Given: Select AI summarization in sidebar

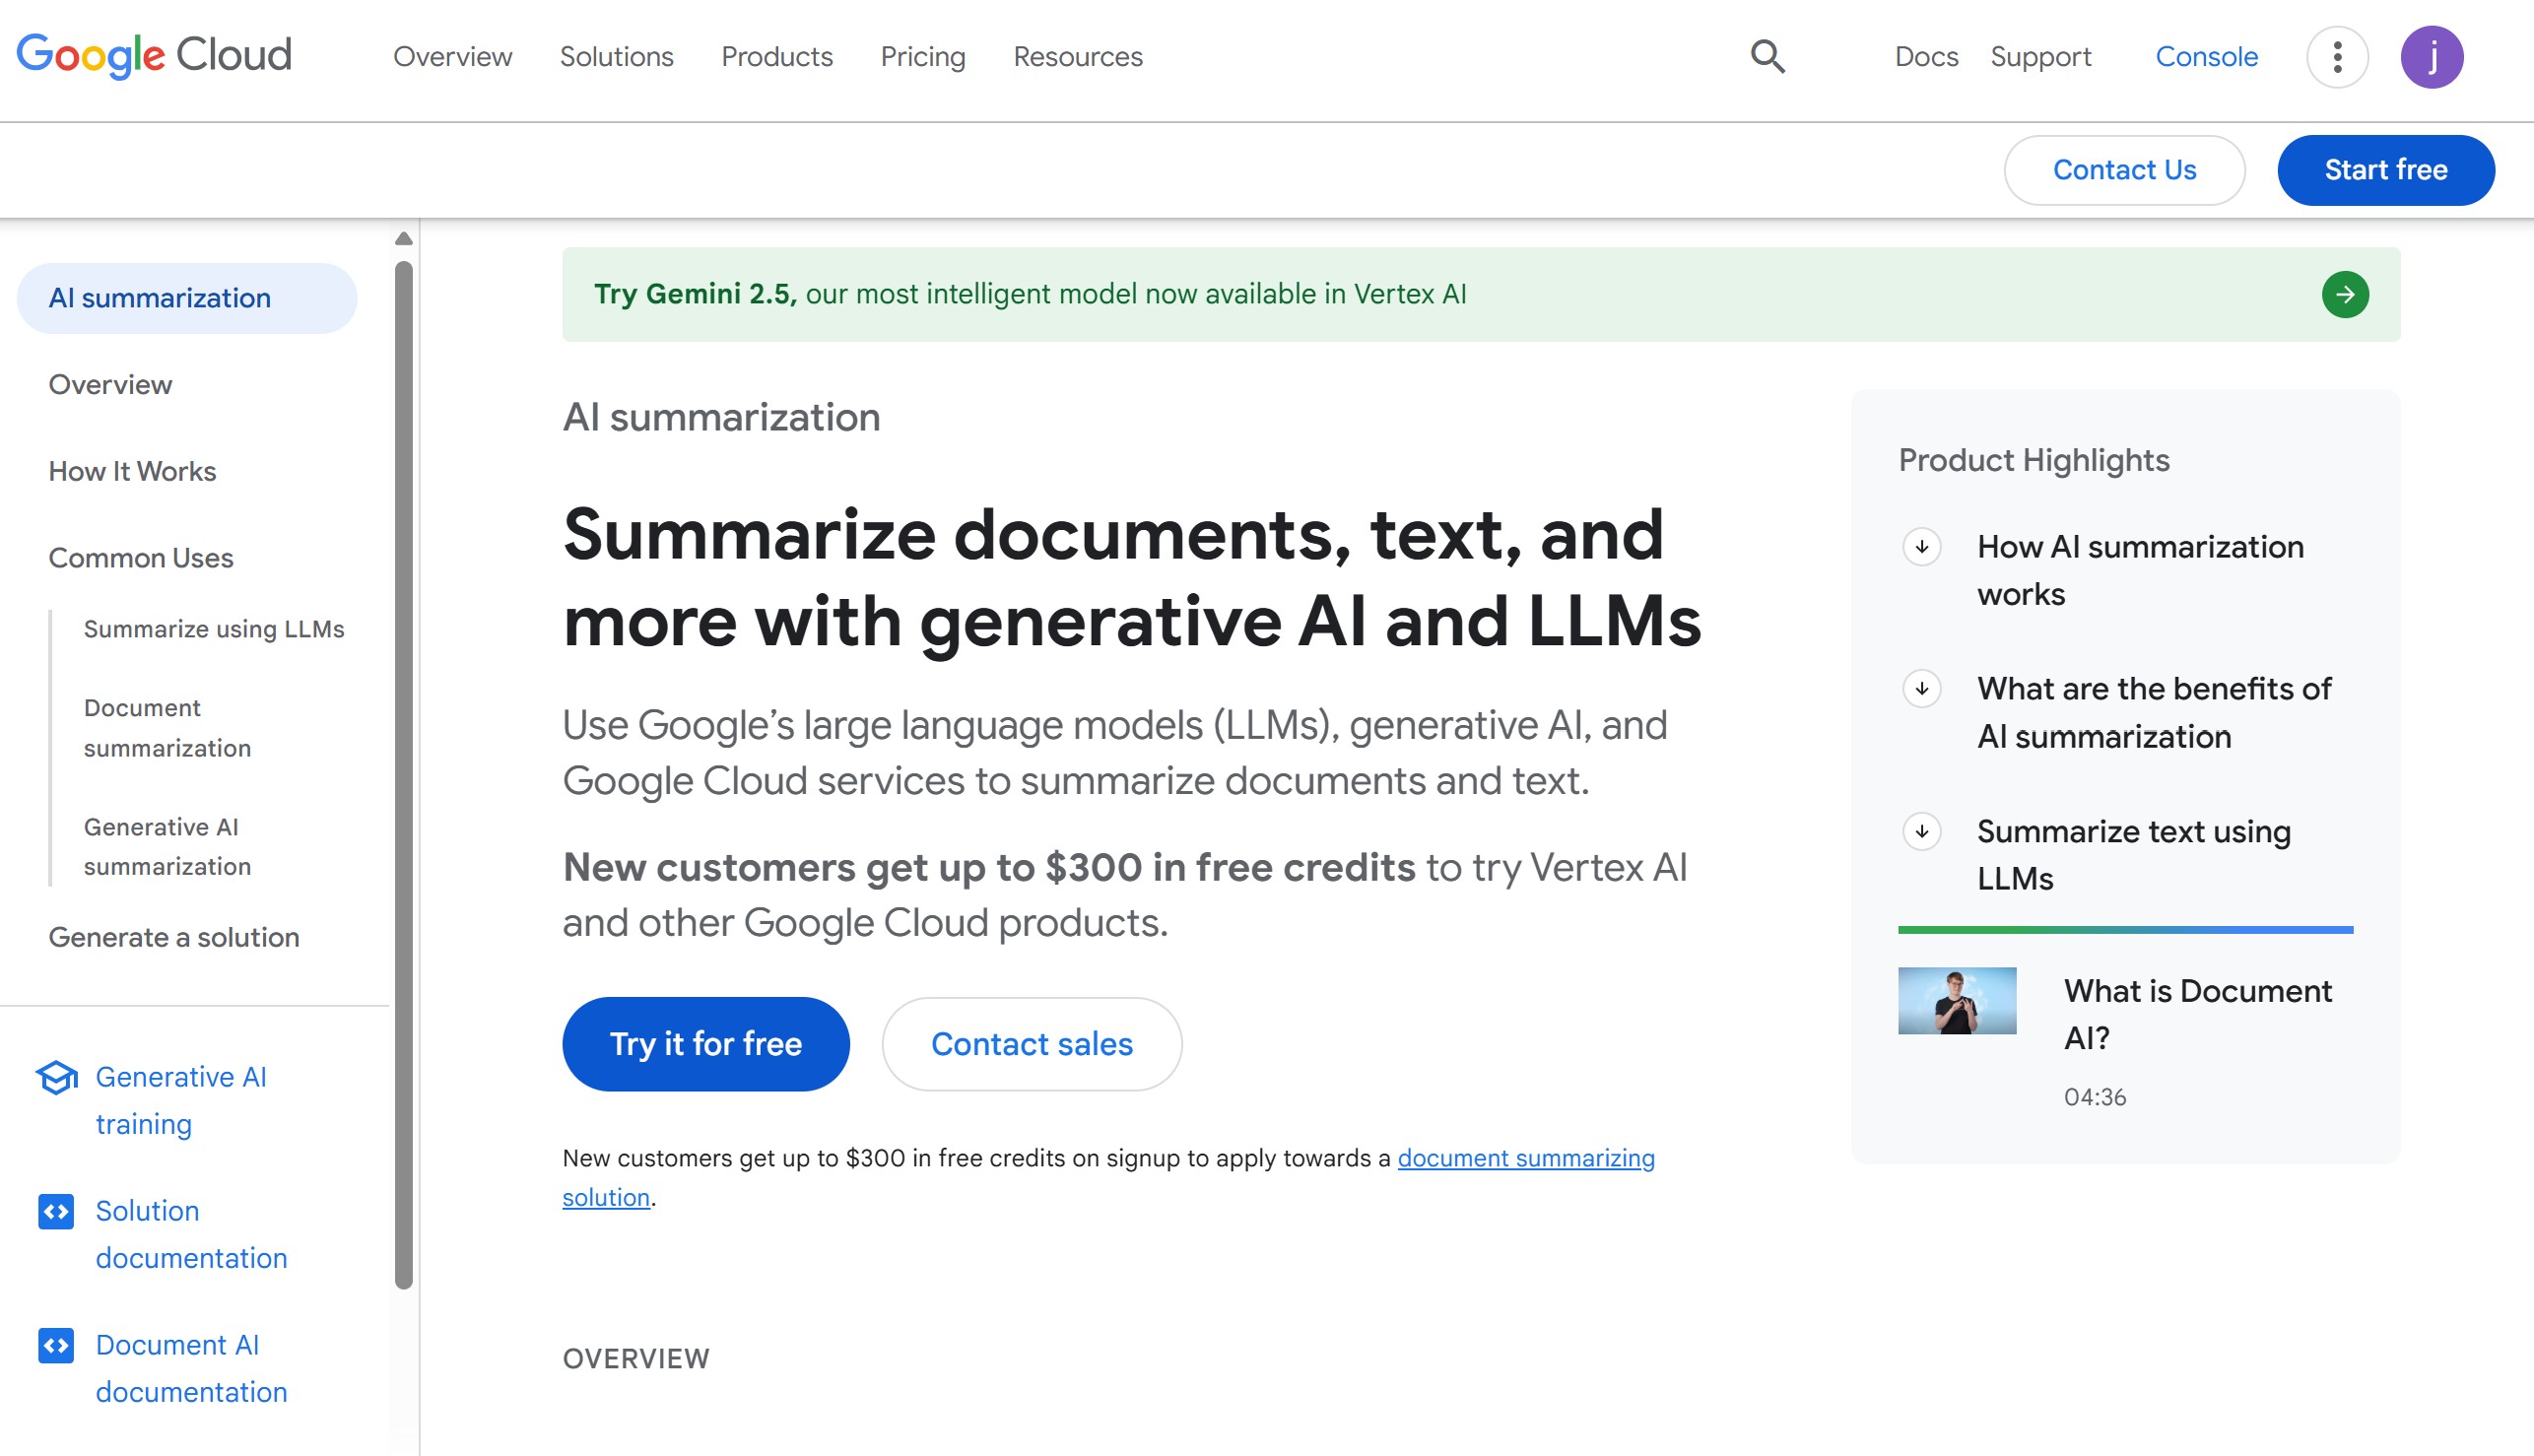Looking at the screenshot, I should [x=187, y=298].
